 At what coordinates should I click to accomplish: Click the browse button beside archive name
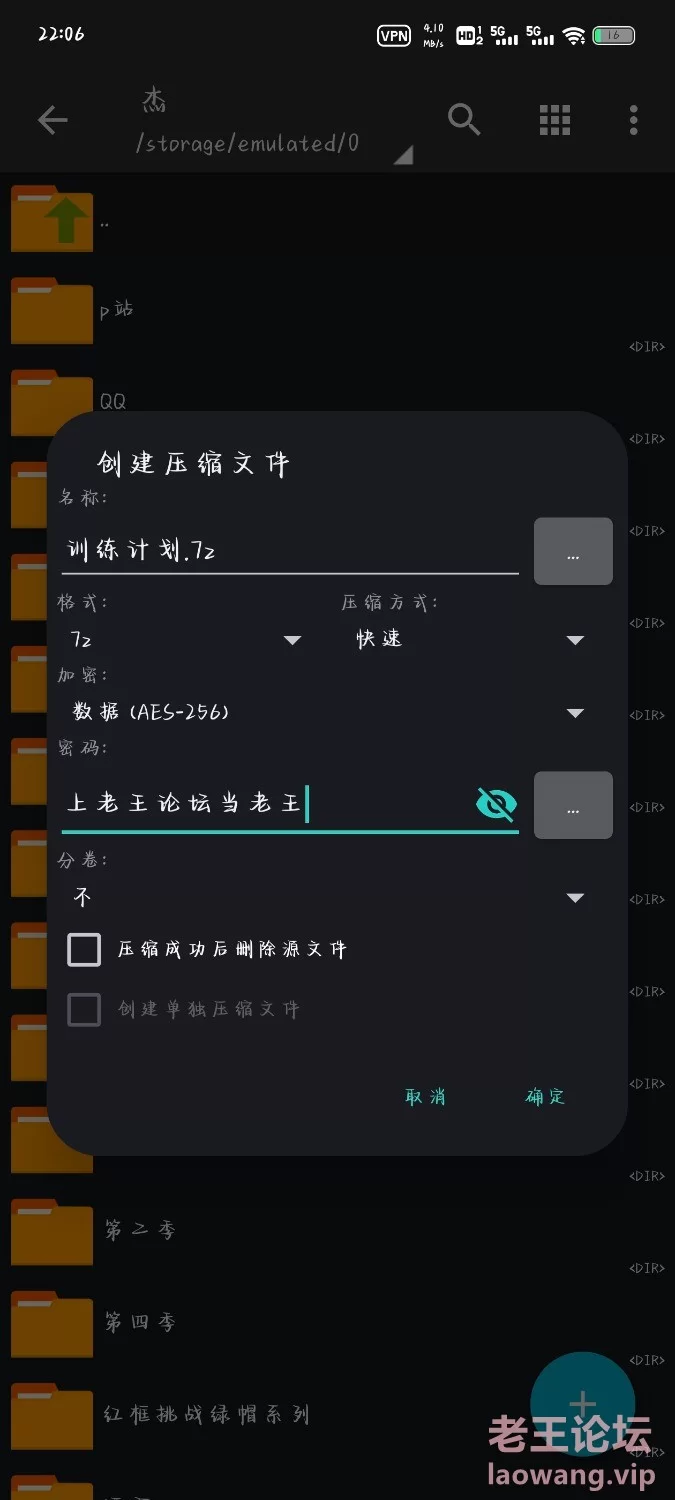[573, 551]
